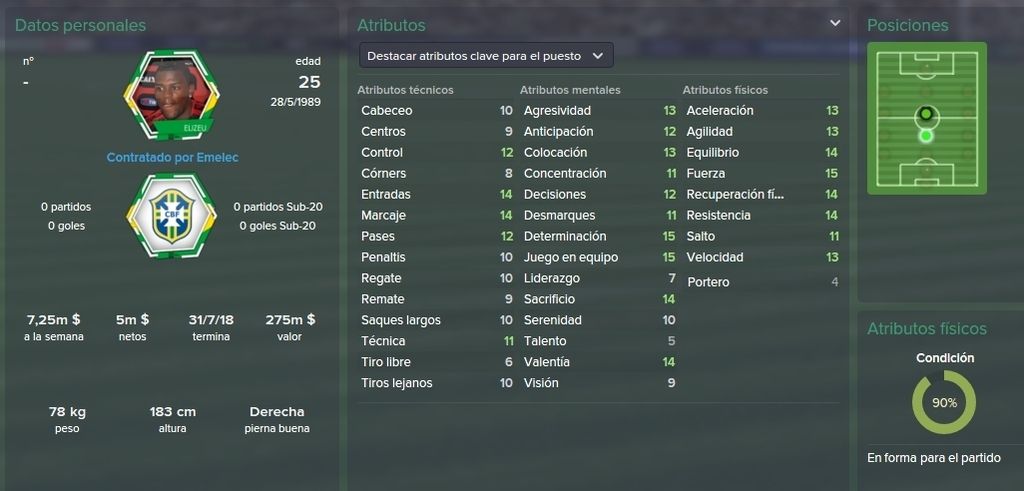
Task: Click the player portrait of Elizeu
Action: tap(171, 94)
